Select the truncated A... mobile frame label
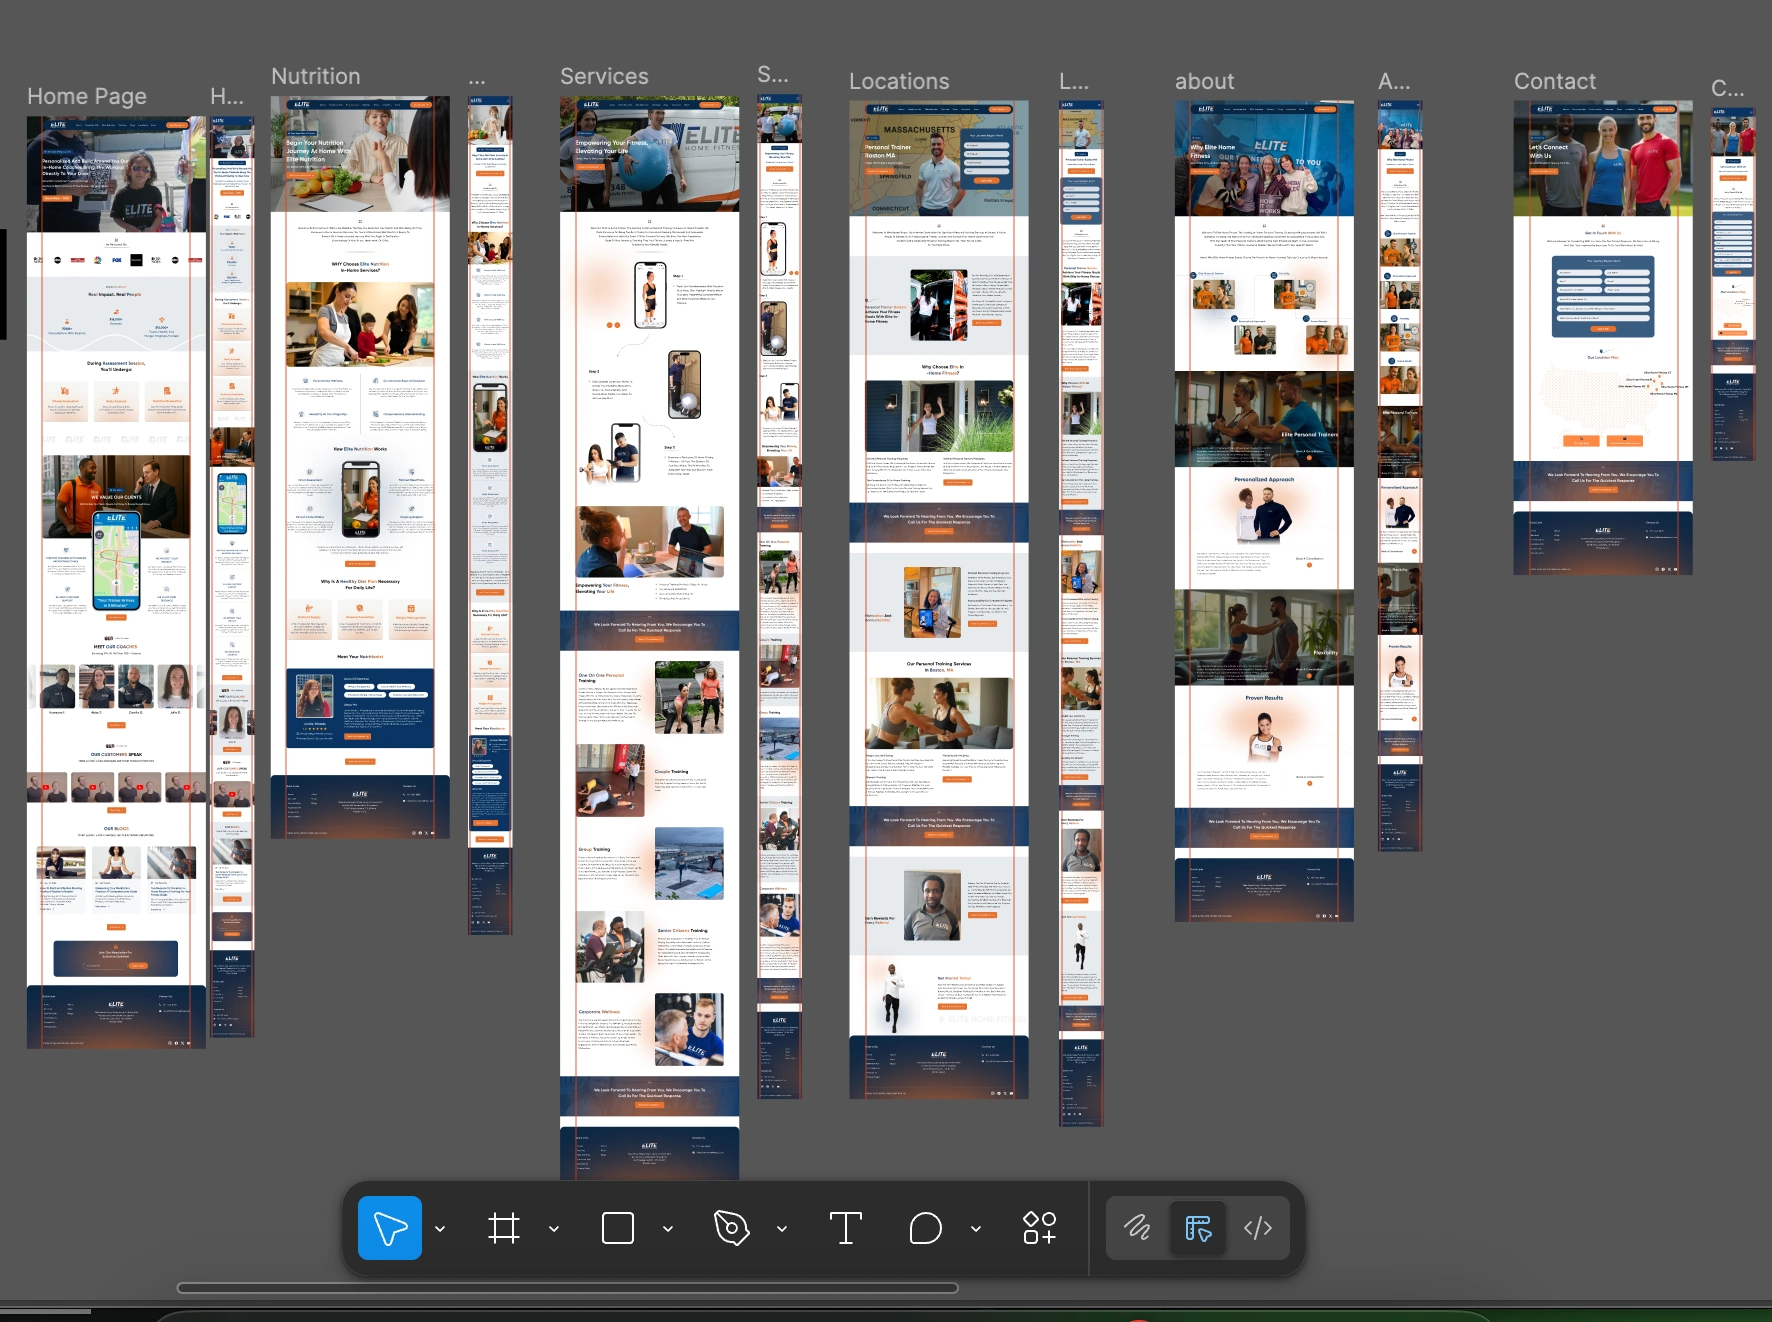Screen dimensions: 1772x1322 (x=1394, y=81)
